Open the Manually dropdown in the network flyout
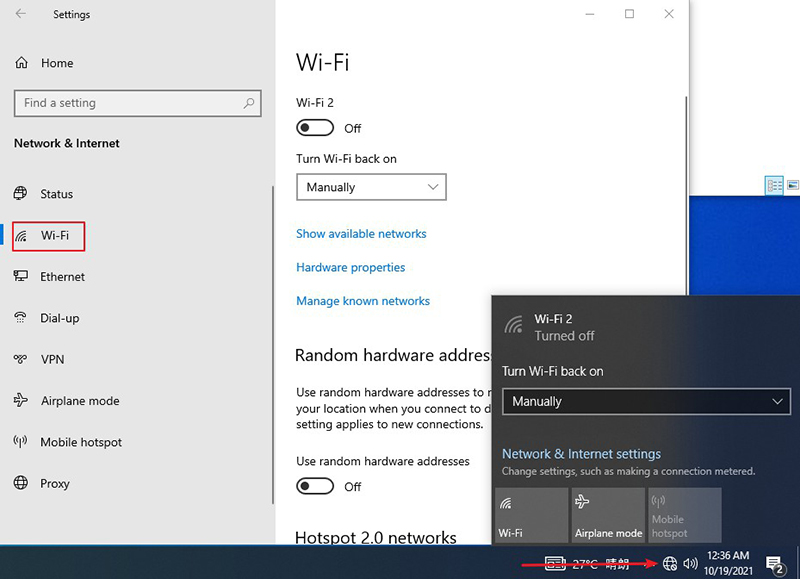800x579 pixels. point(646,401)
